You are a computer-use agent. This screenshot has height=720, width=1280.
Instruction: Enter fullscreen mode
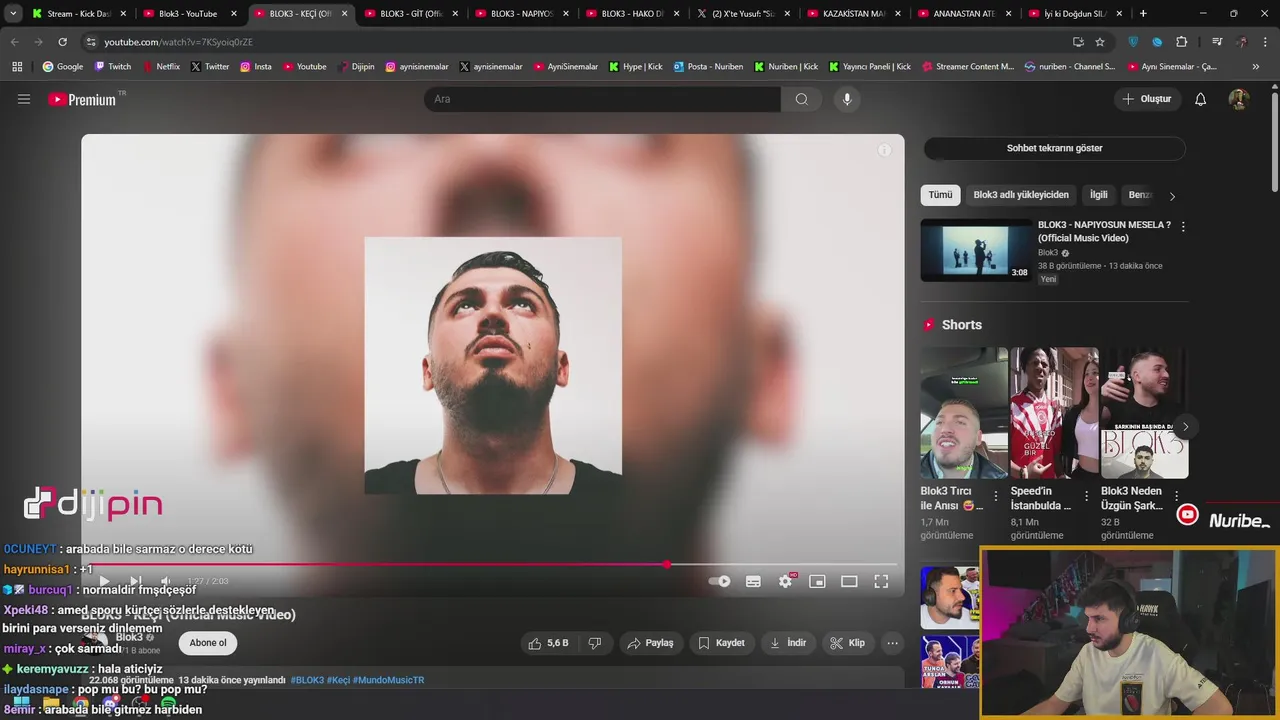coord(881,581)
